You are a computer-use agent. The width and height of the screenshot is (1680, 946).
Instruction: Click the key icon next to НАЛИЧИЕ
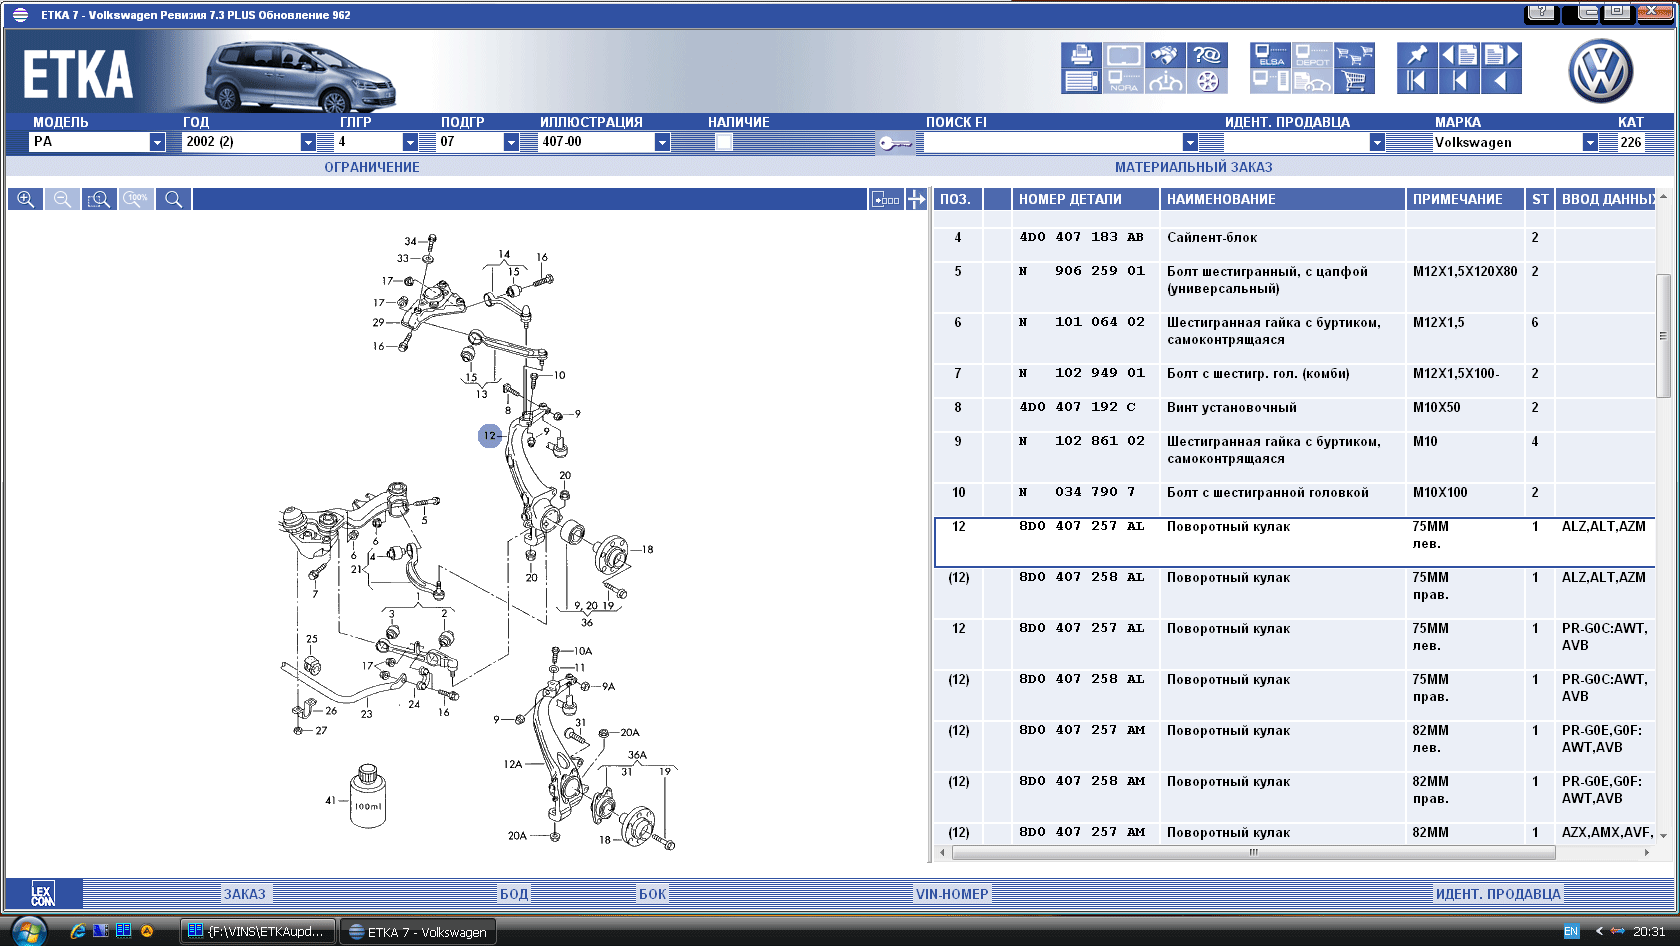(x=894, y=143)
